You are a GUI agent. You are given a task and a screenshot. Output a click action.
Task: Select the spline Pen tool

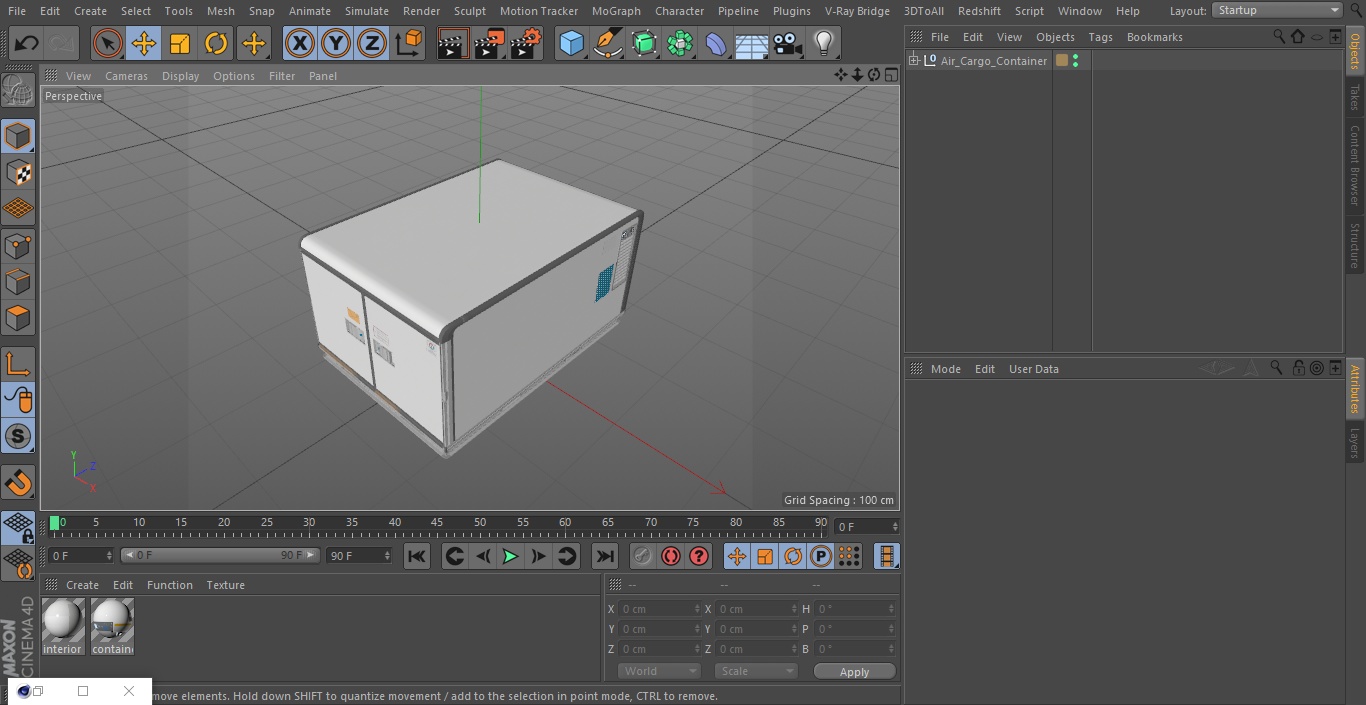607,43
